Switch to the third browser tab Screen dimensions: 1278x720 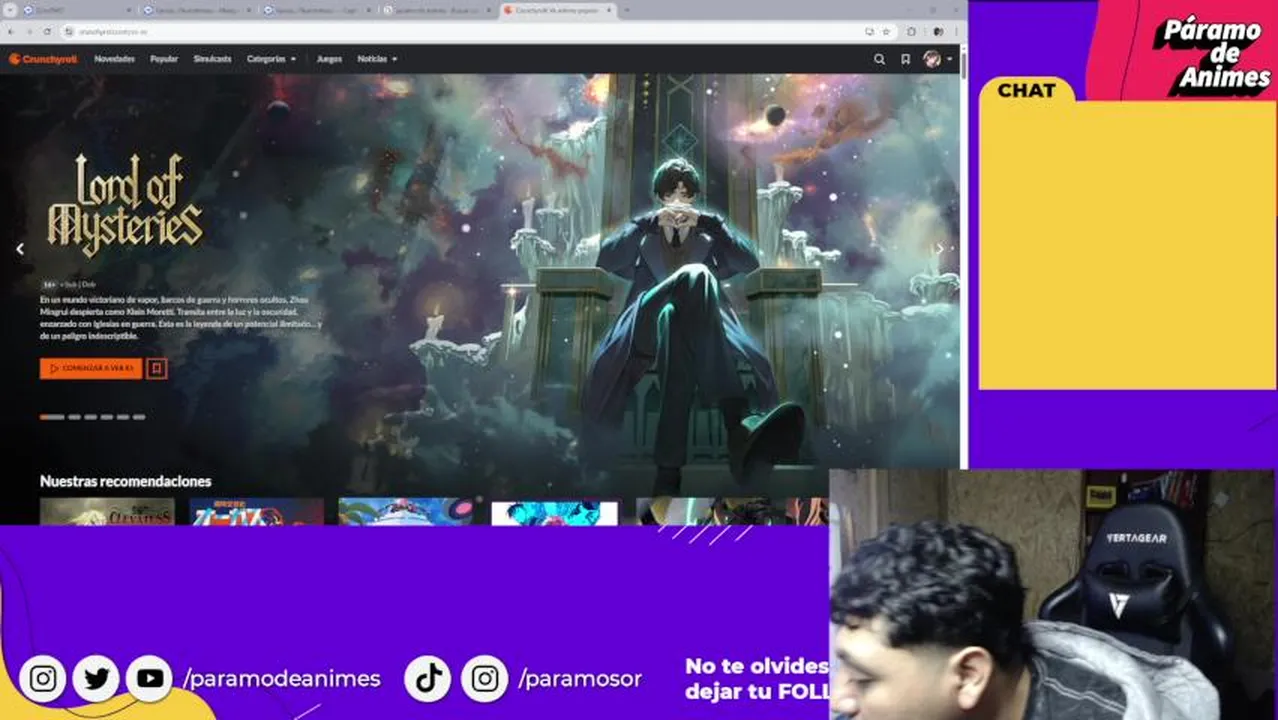tap(317, 10)
